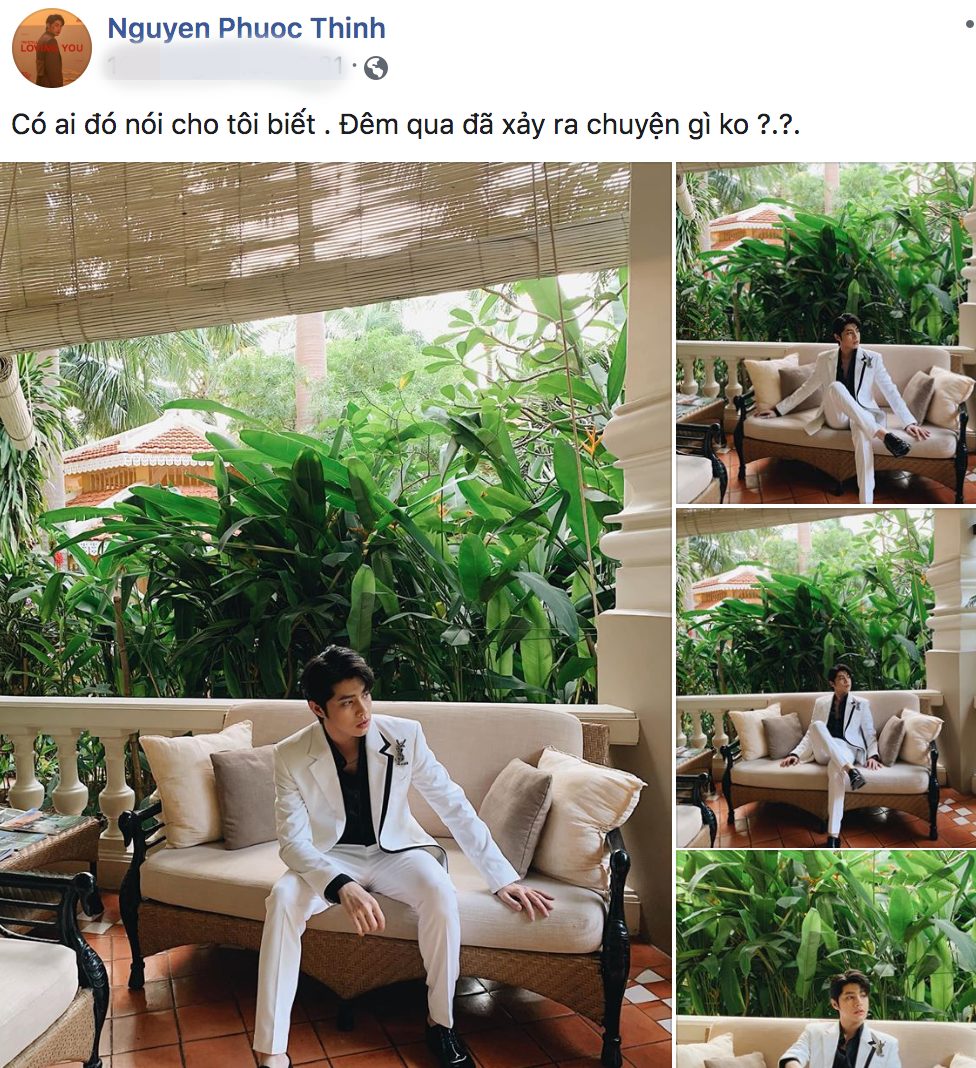The width and height of the screenshot is (976, 1068).
Task: Click the gazebo roof in top-right thumbnail
Action: [746, 223]
